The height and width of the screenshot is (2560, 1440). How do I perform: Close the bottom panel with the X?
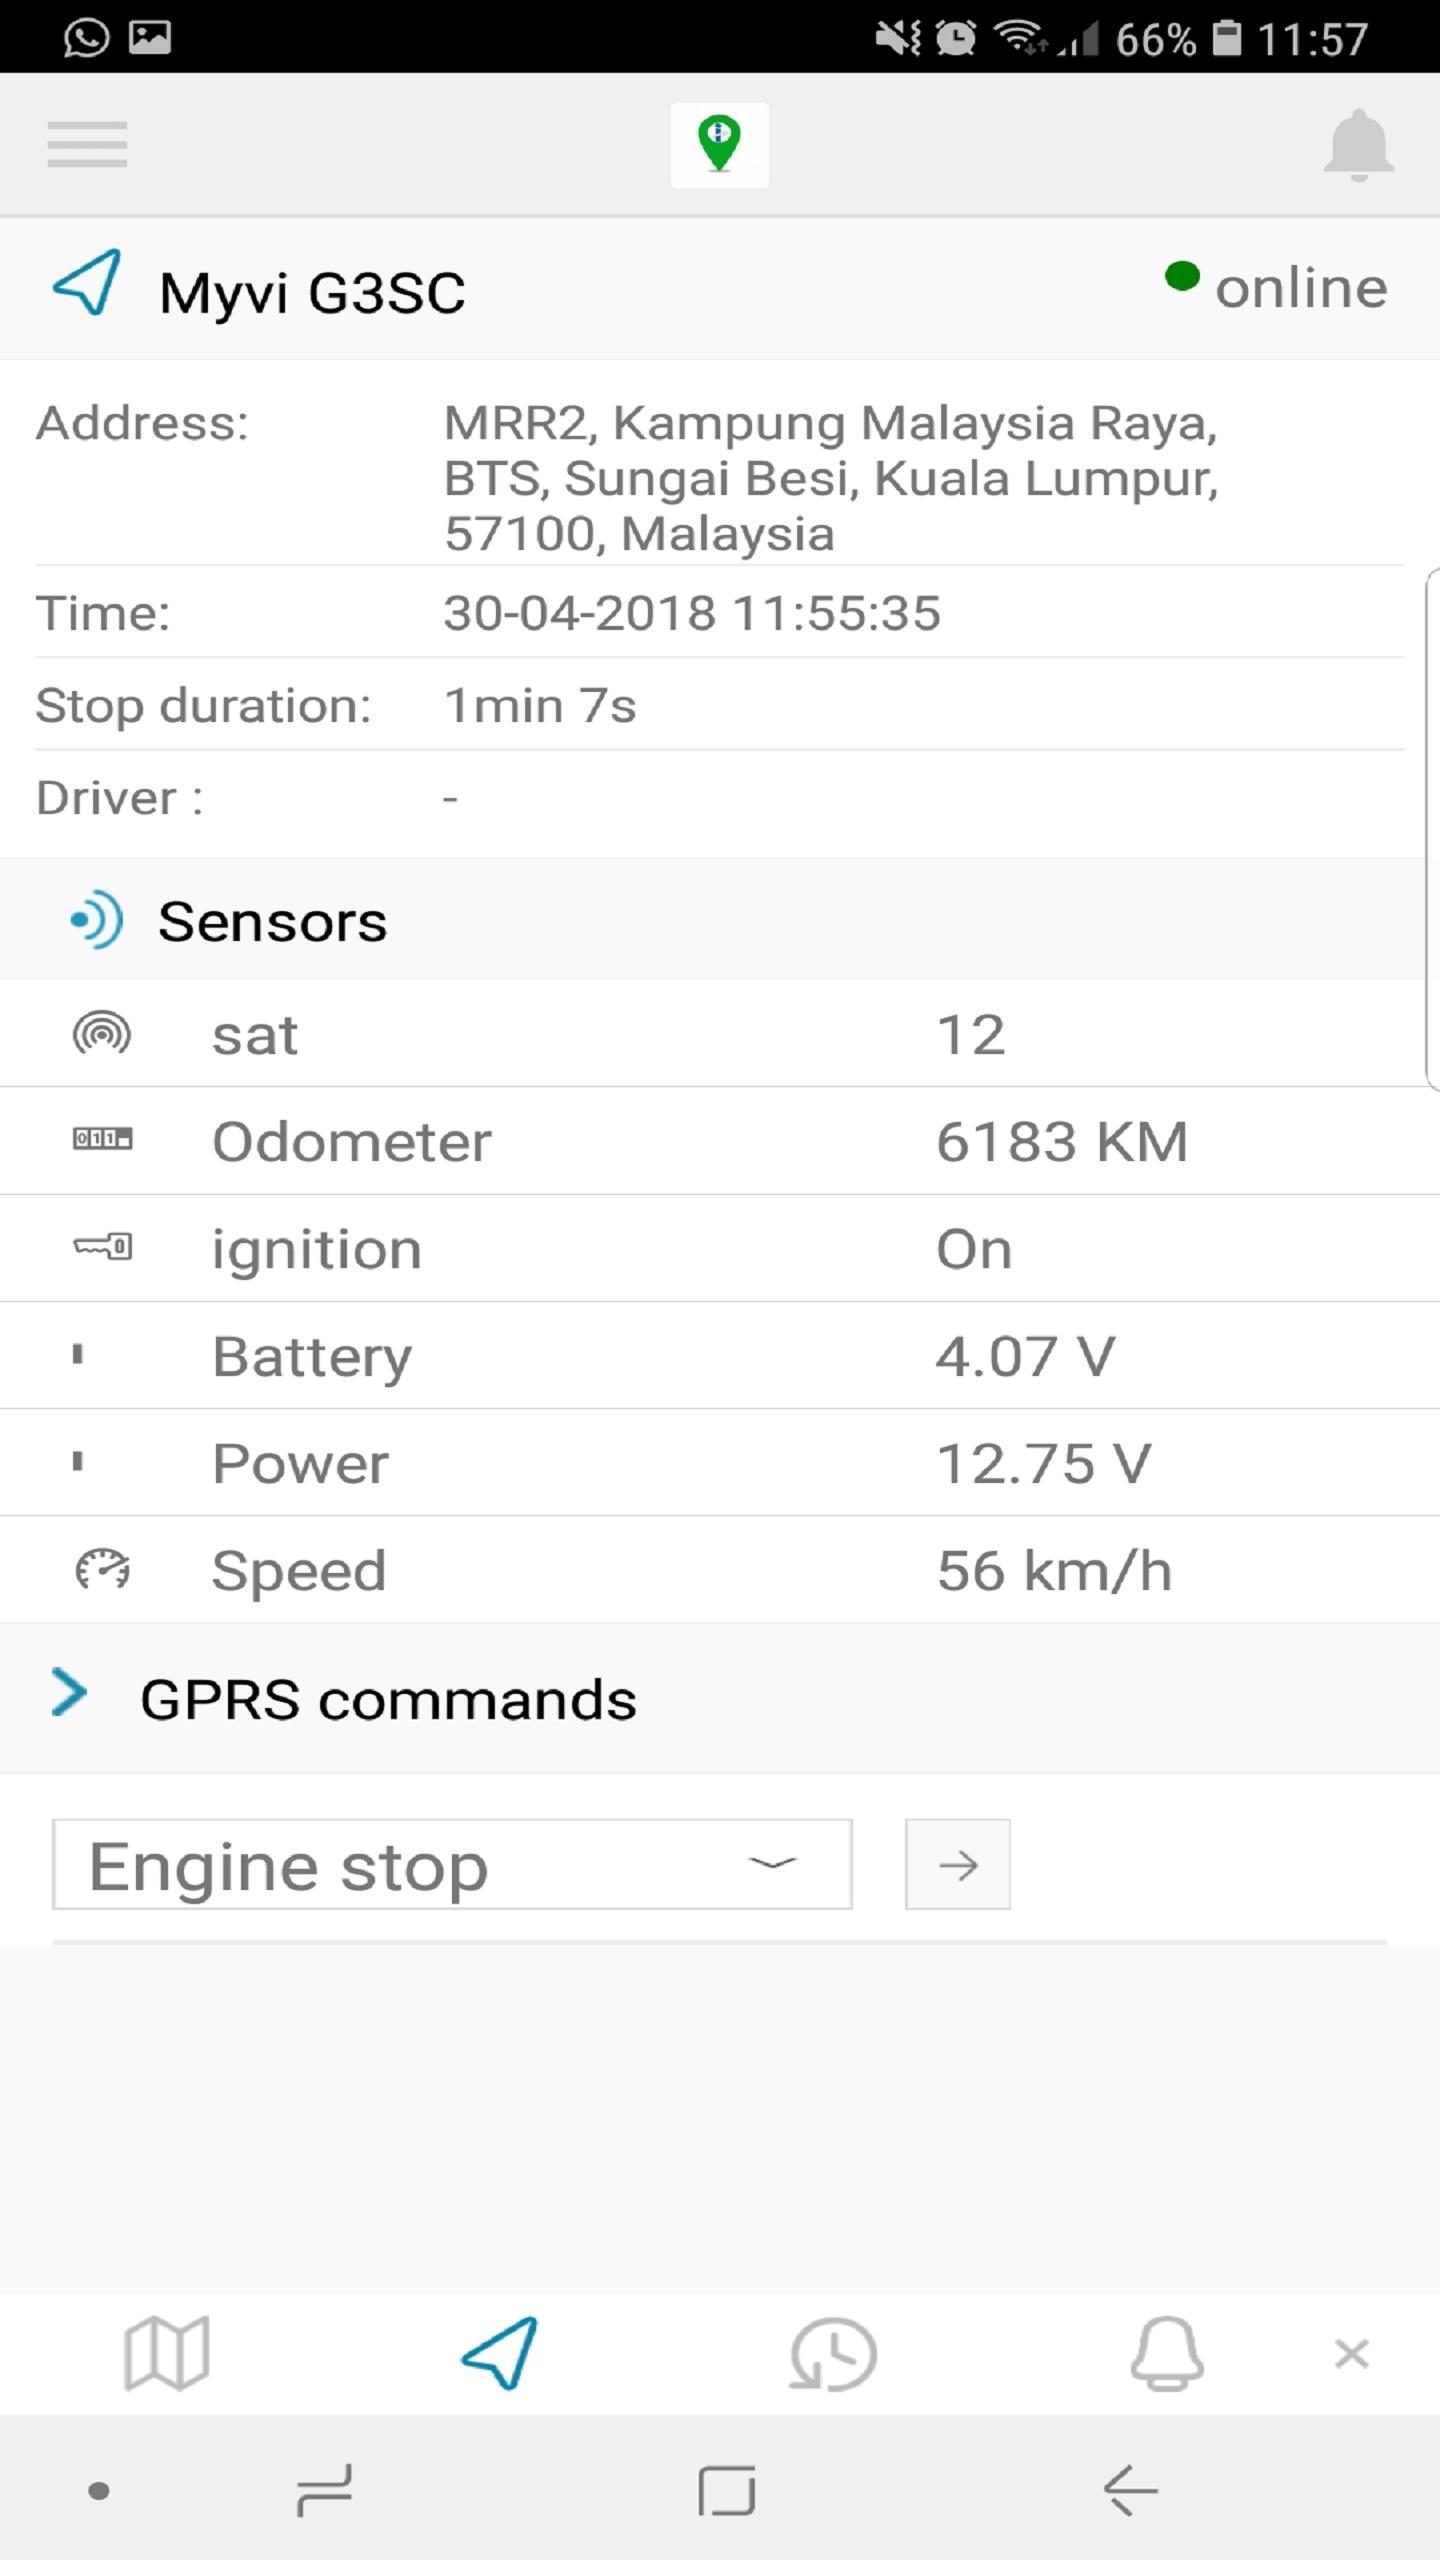click(1351, 2353)
